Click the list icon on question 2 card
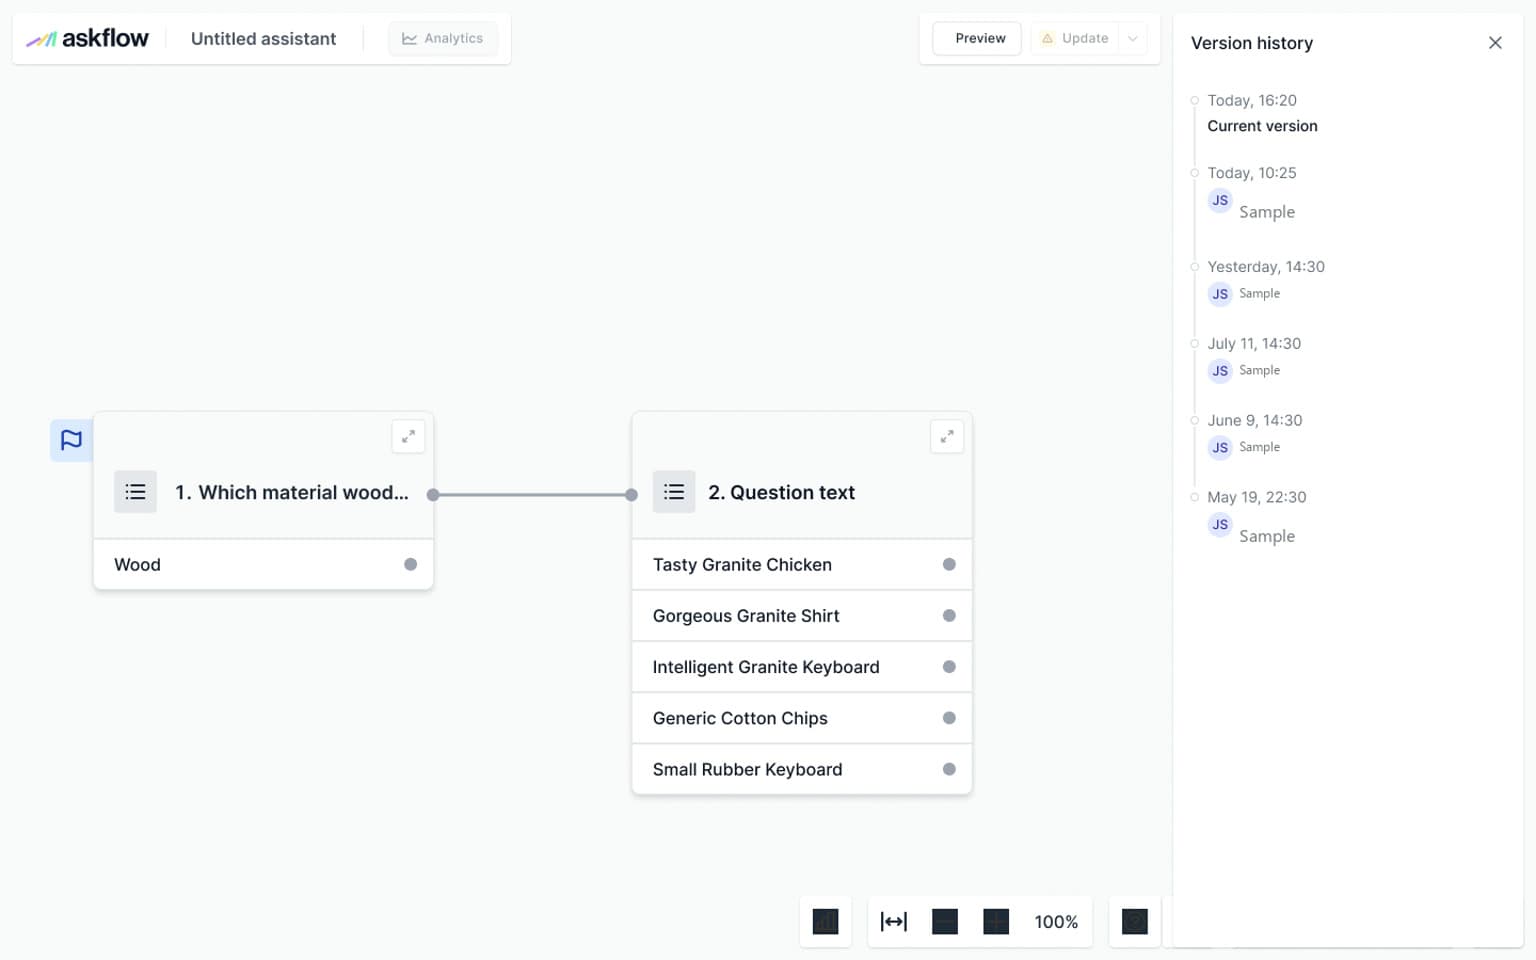Viewport: 1536px width, 960px height. pyautogui.click(x=674, y=492)
